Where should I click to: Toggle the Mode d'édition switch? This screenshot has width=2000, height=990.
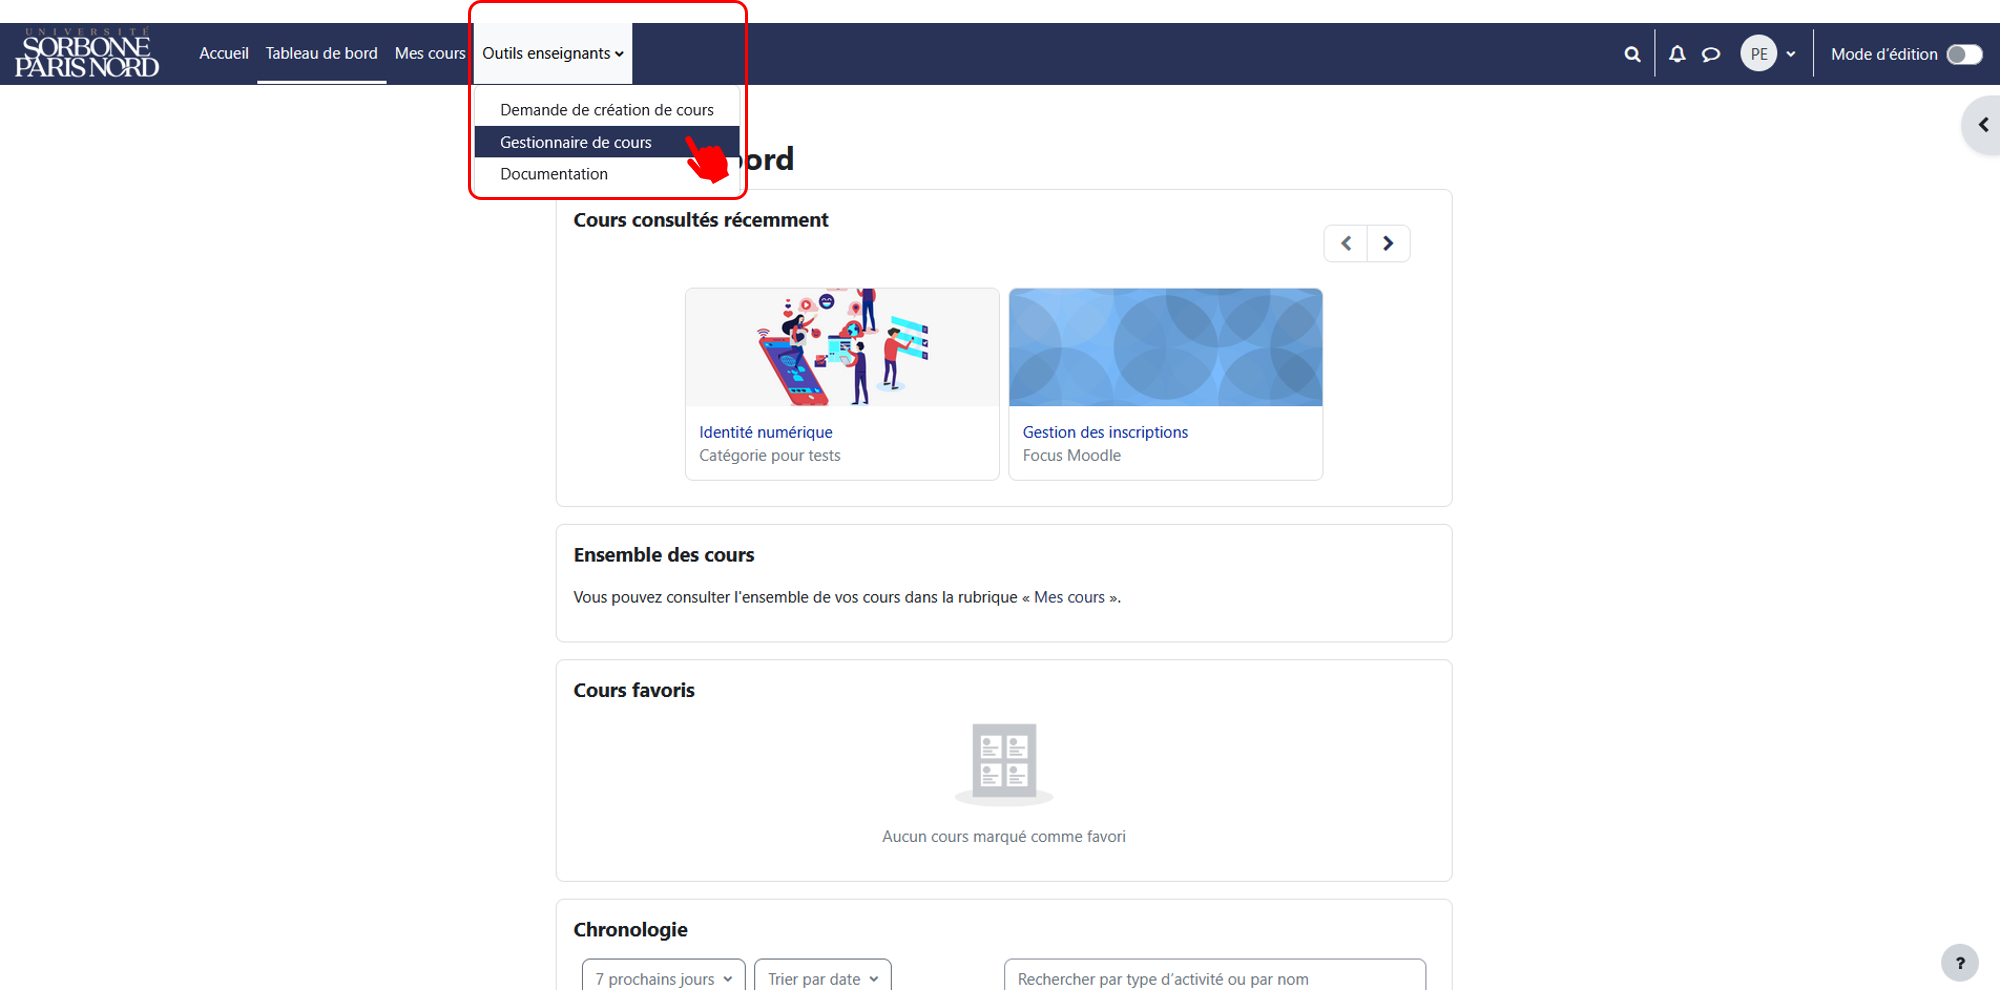pyautogui.click(x=1964, y=54)
